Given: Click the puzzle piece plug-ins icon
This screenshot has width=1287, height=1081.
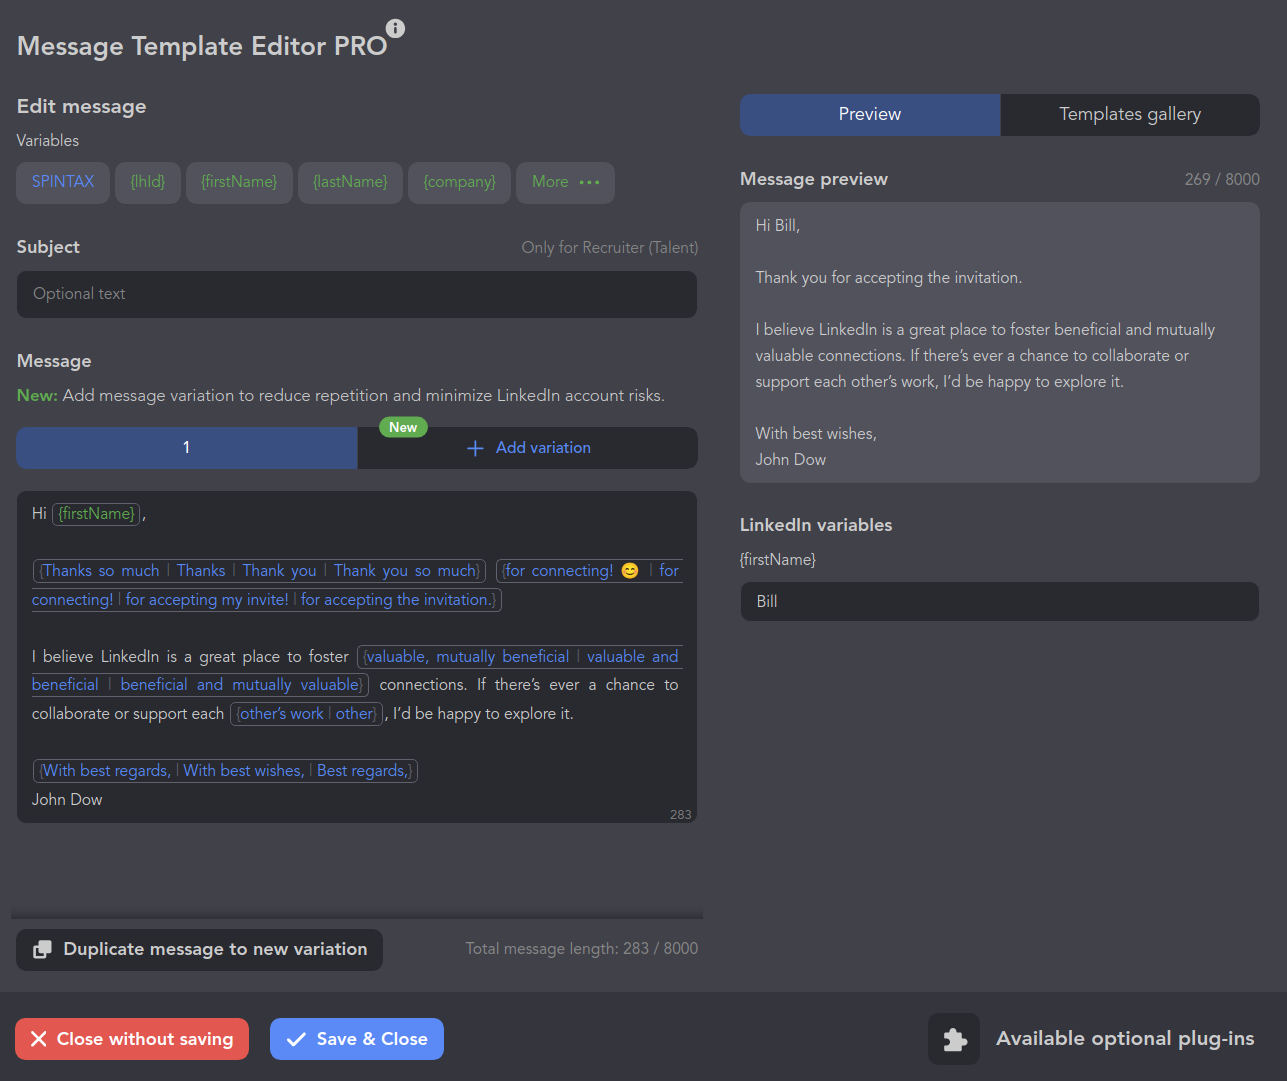Looking at the screenshot, I should (x=954, y=1039).
